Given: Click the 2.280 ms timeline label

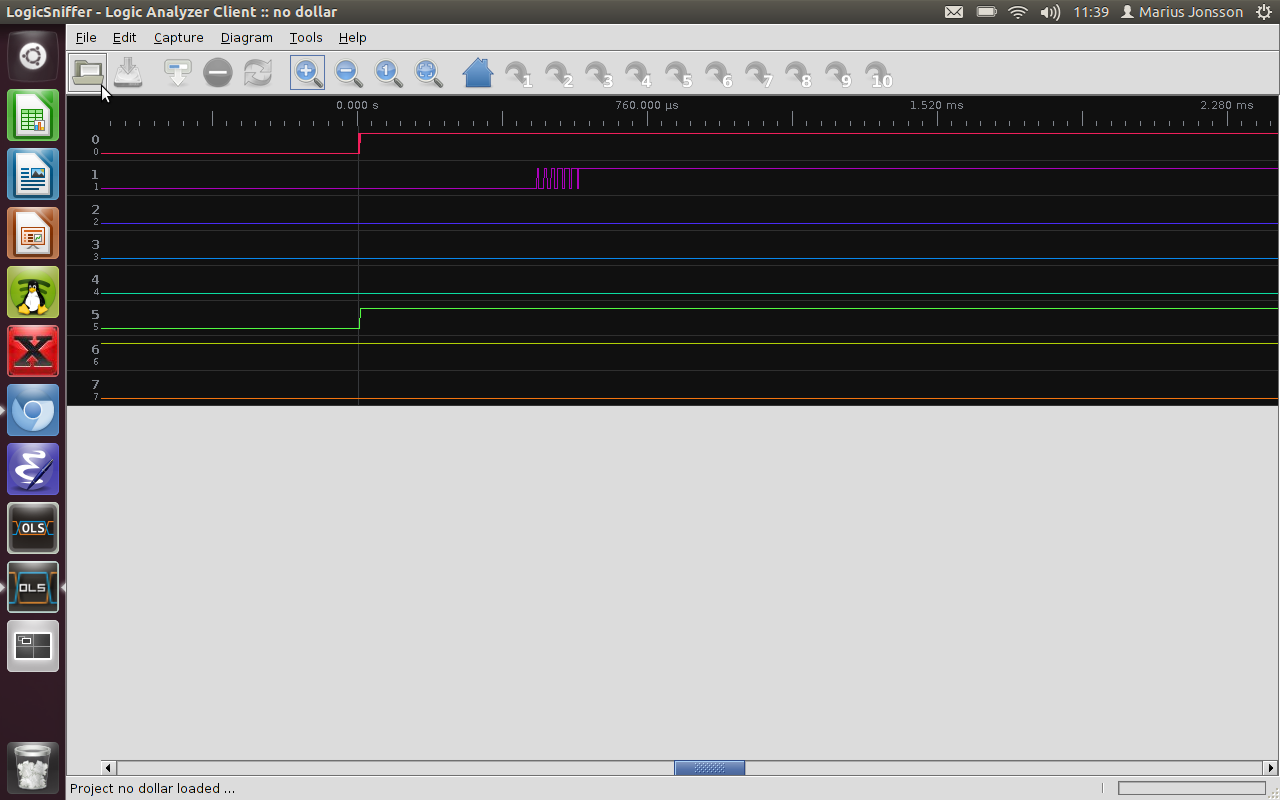Looking at the screenshot, I should [x=1227, y=105].
